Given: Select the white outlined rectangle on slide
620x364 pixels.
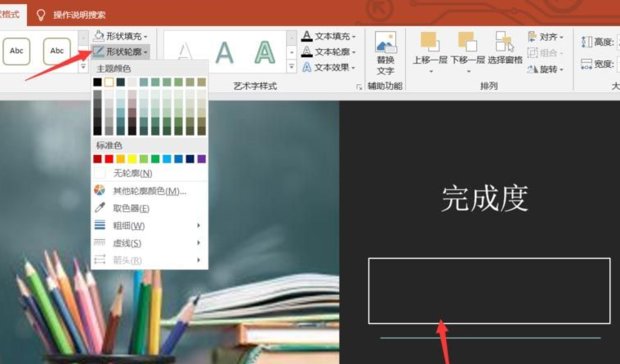Looking at the screenshot, I should [x=489, y=291].
